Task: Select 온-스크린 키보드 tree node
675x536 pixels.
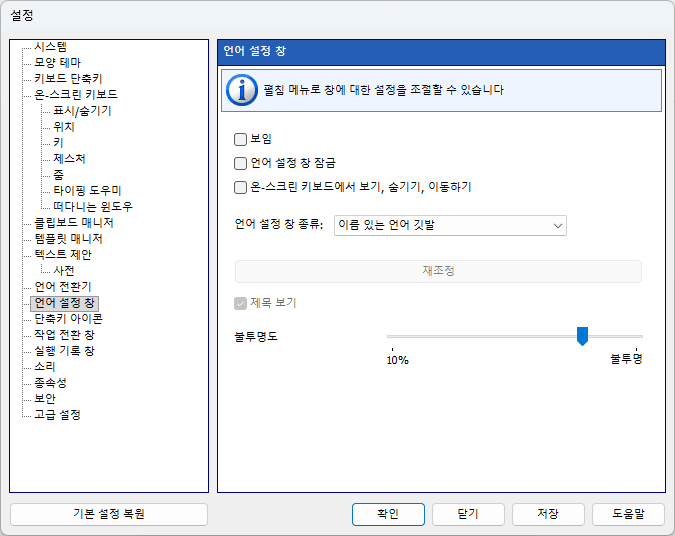Action: [x=76, y=94]
